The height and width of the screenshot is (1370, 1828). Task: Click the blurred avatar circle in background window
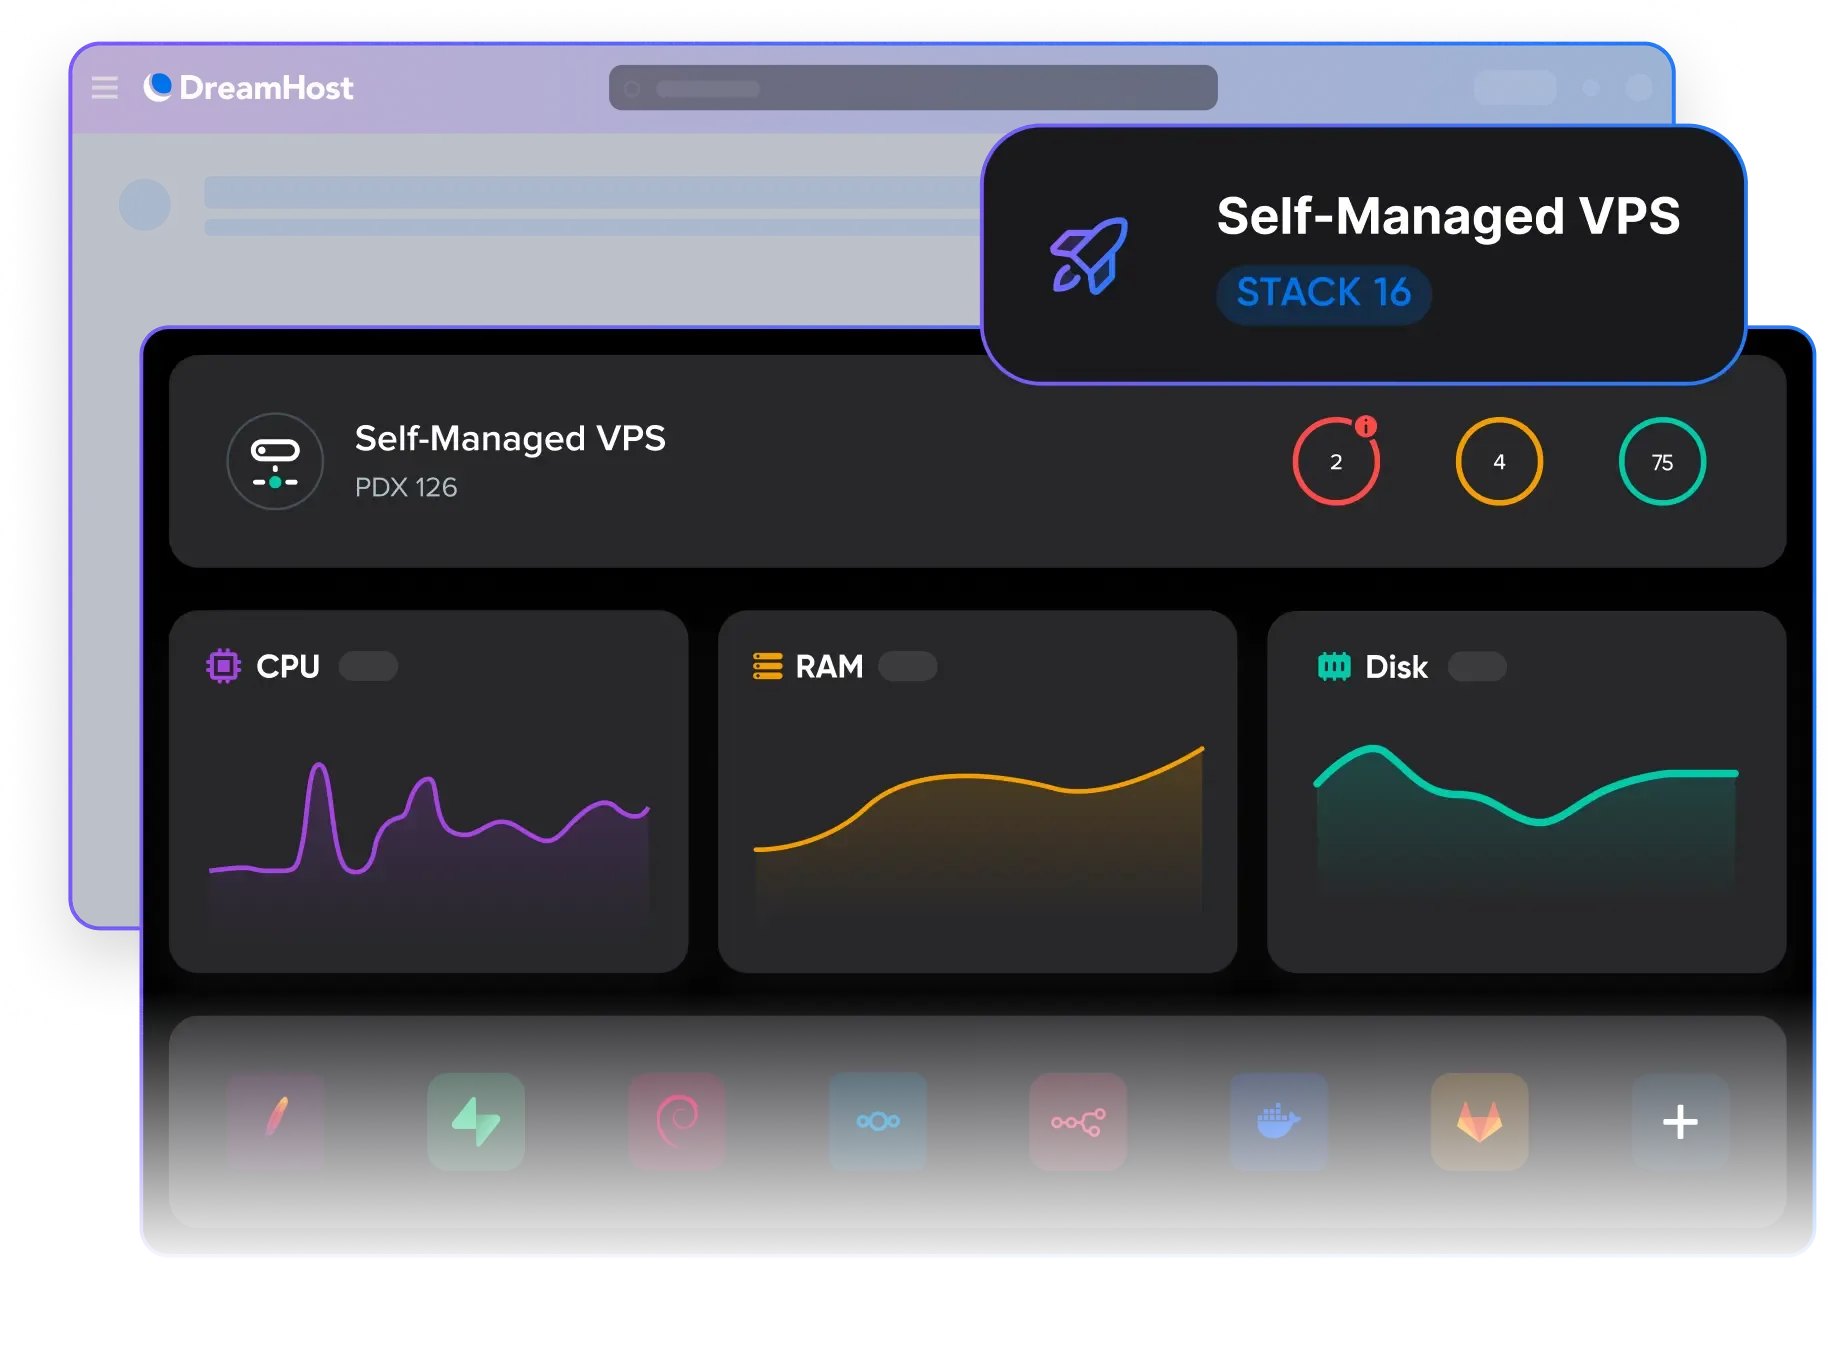point(144,204)
